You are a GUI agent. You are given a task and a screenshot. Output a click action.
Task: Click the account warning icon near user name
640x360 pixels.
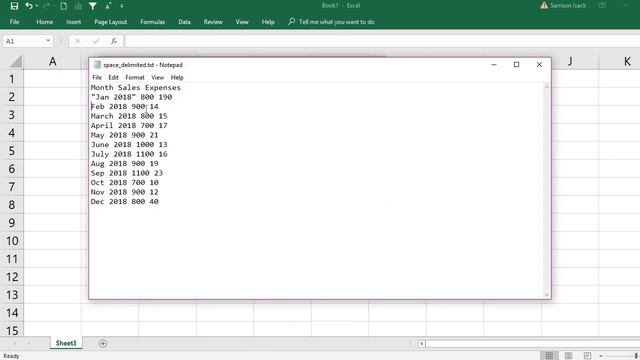(x=544, y=5)
